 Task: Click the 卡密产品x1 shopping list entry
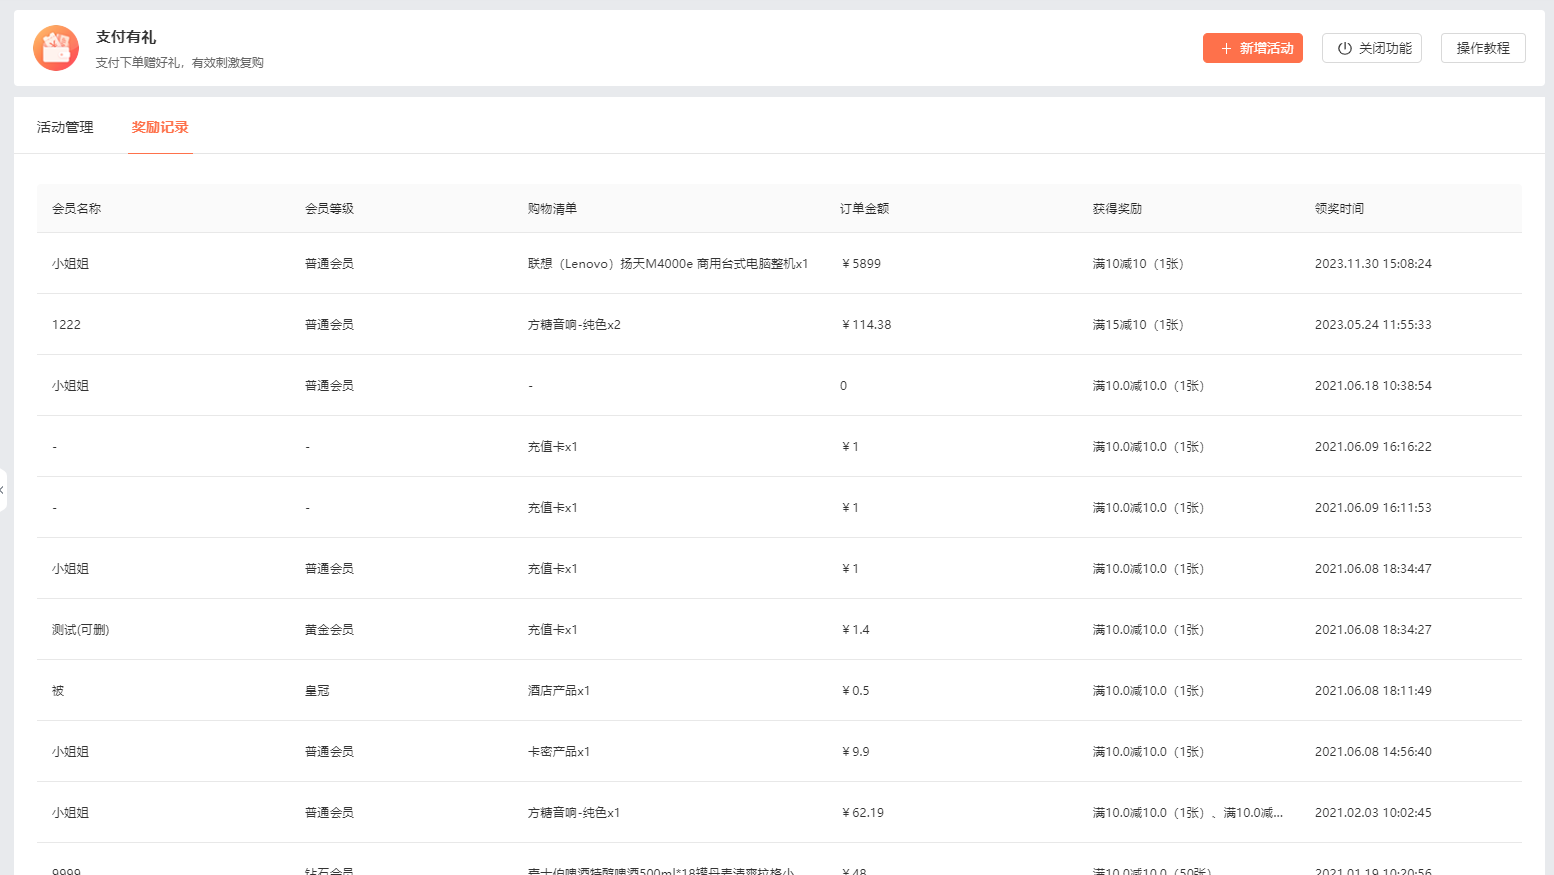(558, 752)
